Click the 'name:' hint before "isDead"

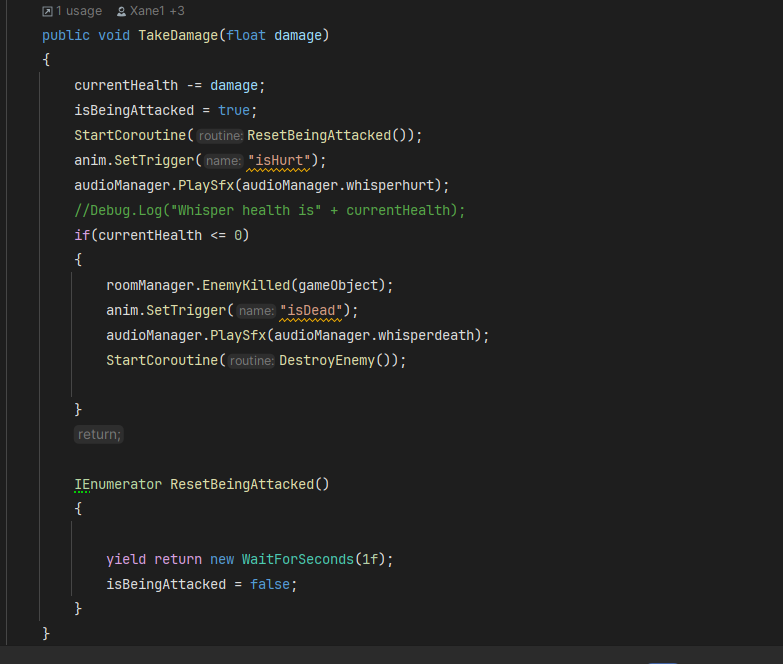tap(256, 311)
